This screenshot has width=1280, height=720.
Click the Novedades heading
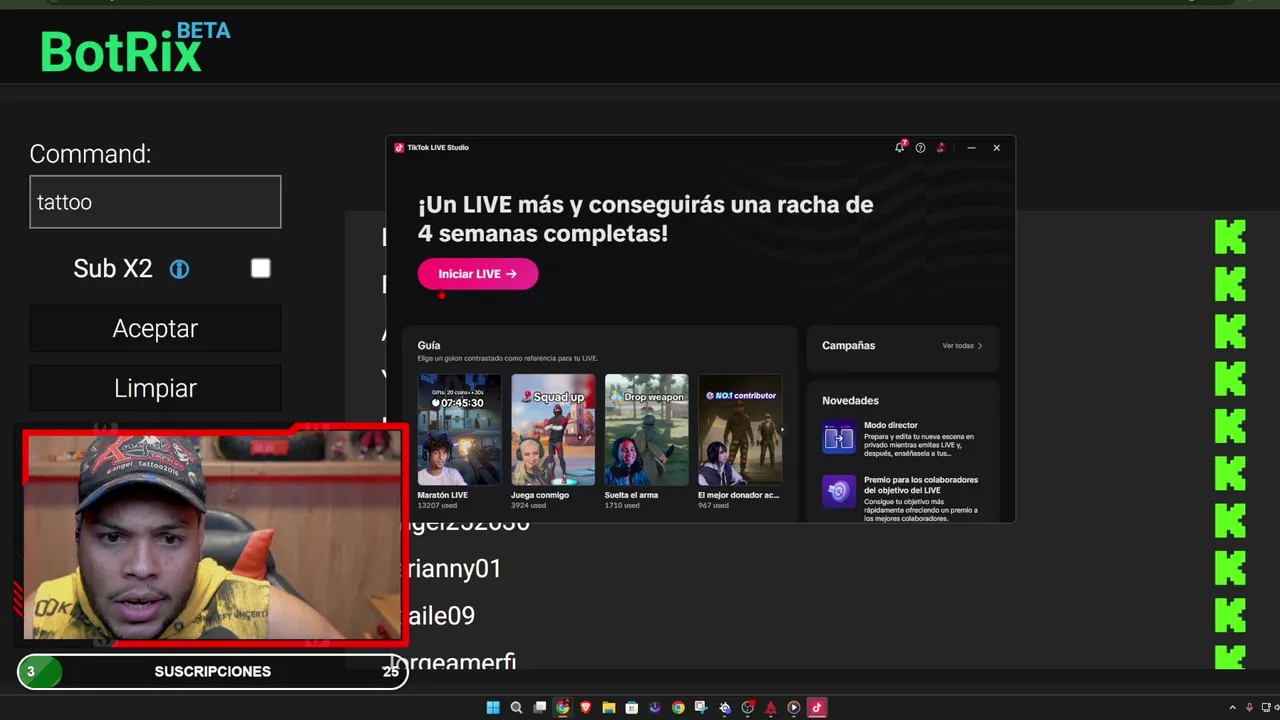click(850, 400)
